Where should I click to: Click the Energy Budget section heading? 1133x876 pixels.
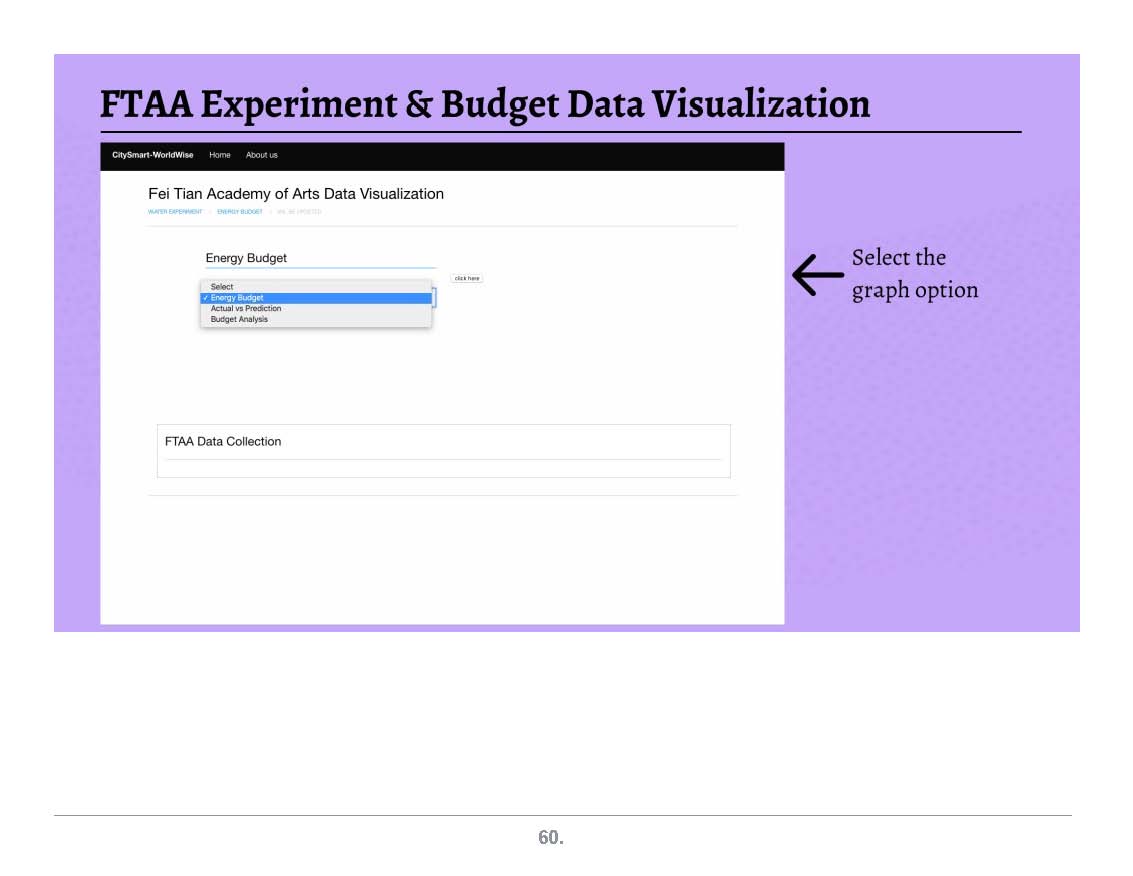pyautogui.click(x=246, y=258)
